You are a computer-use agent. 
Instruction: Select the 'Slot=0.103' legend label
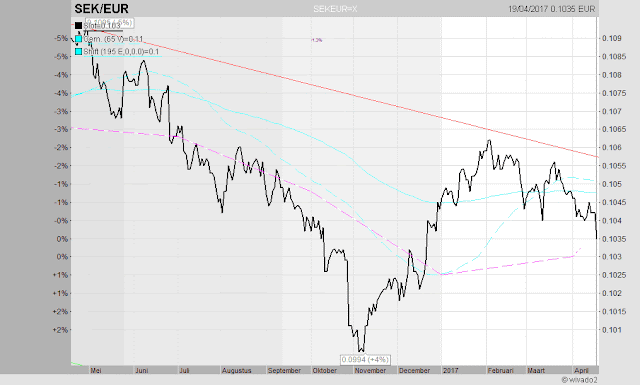coord(102,26)
